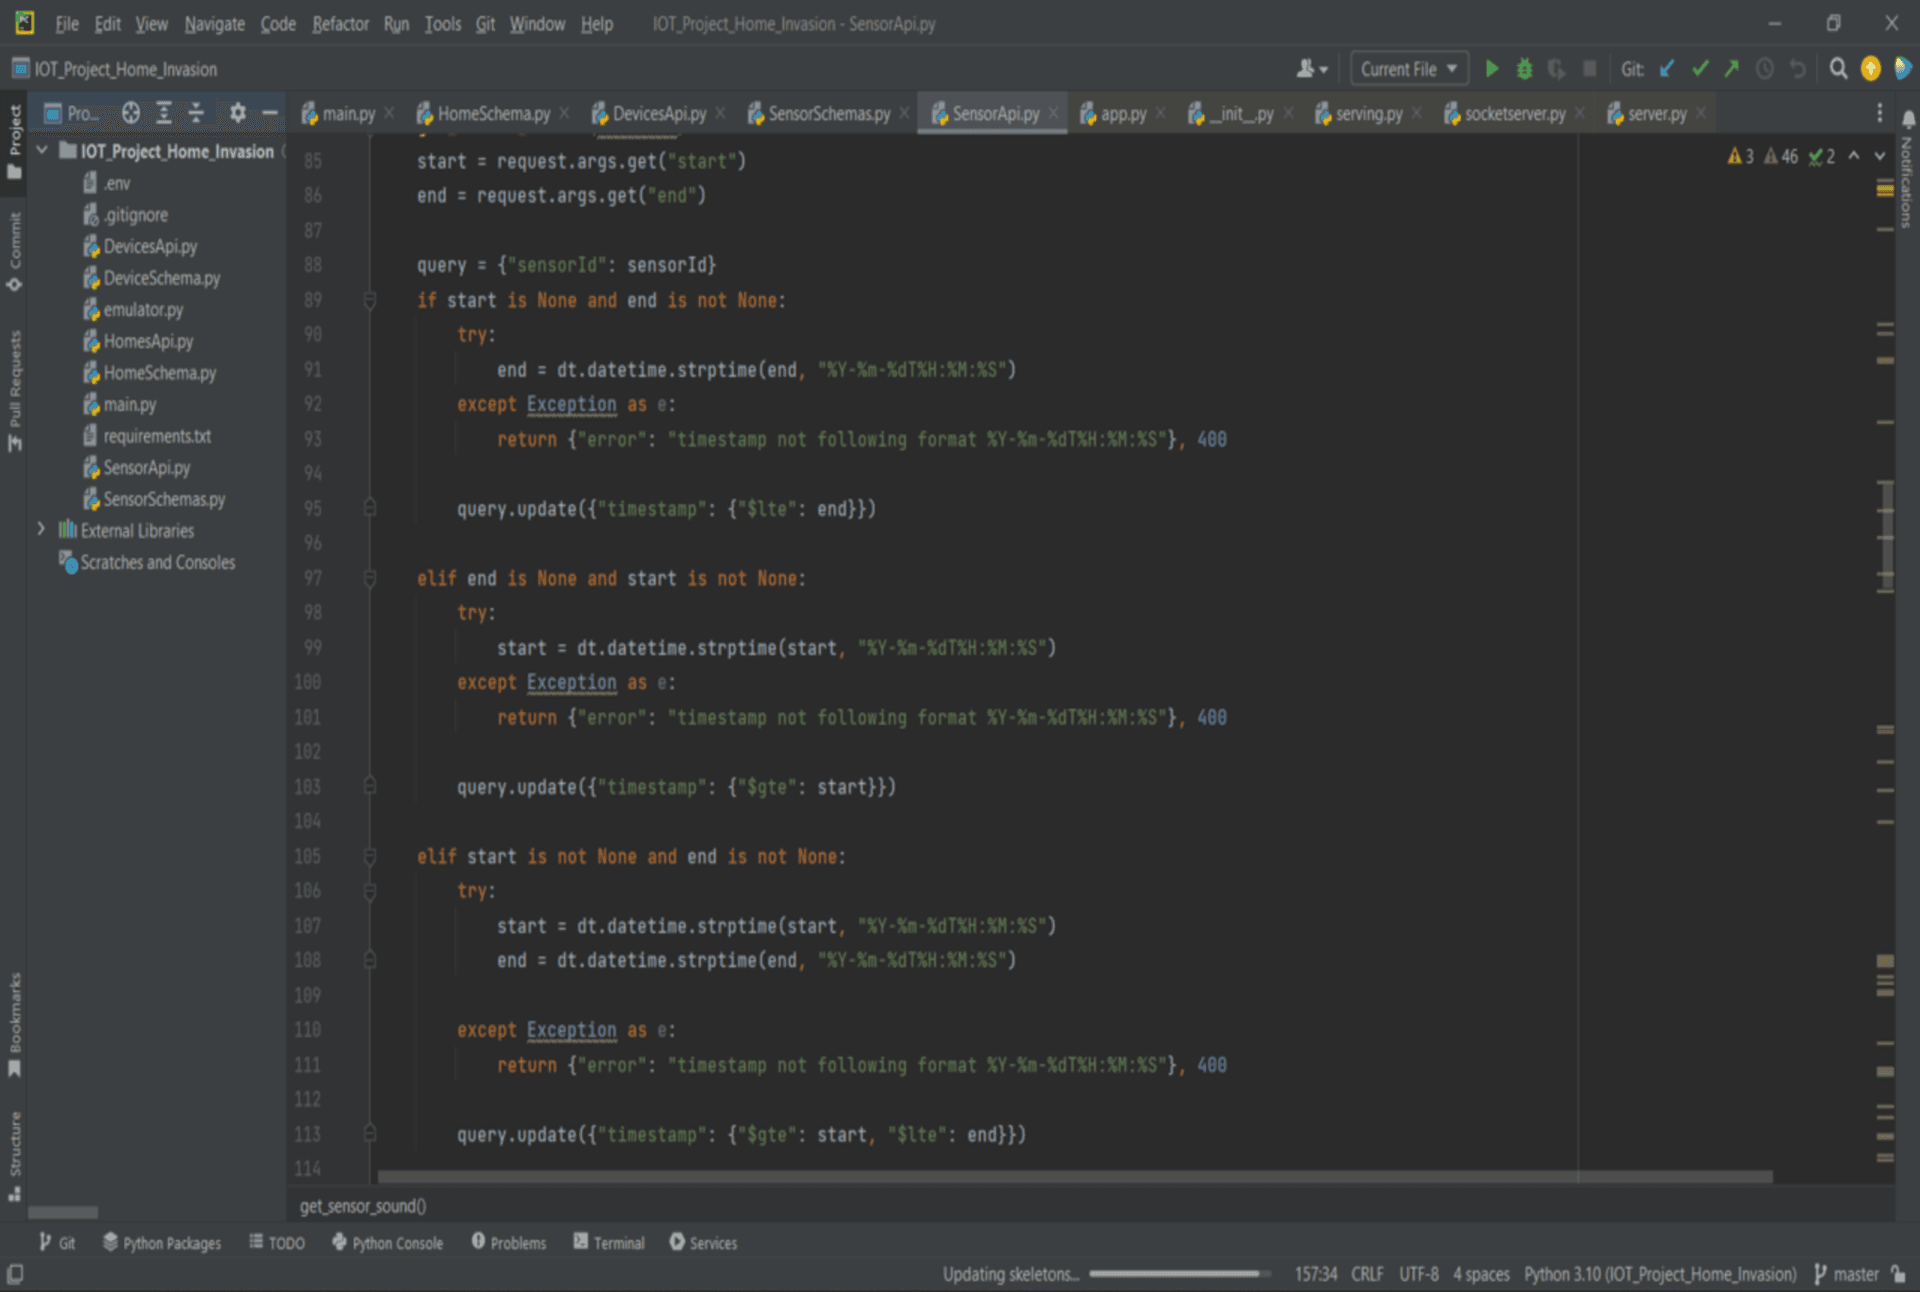The image size is (1920, 1292).
Task: Collapse IOT_Project_Home_Invasion root folder
Action: coord(42,151)
